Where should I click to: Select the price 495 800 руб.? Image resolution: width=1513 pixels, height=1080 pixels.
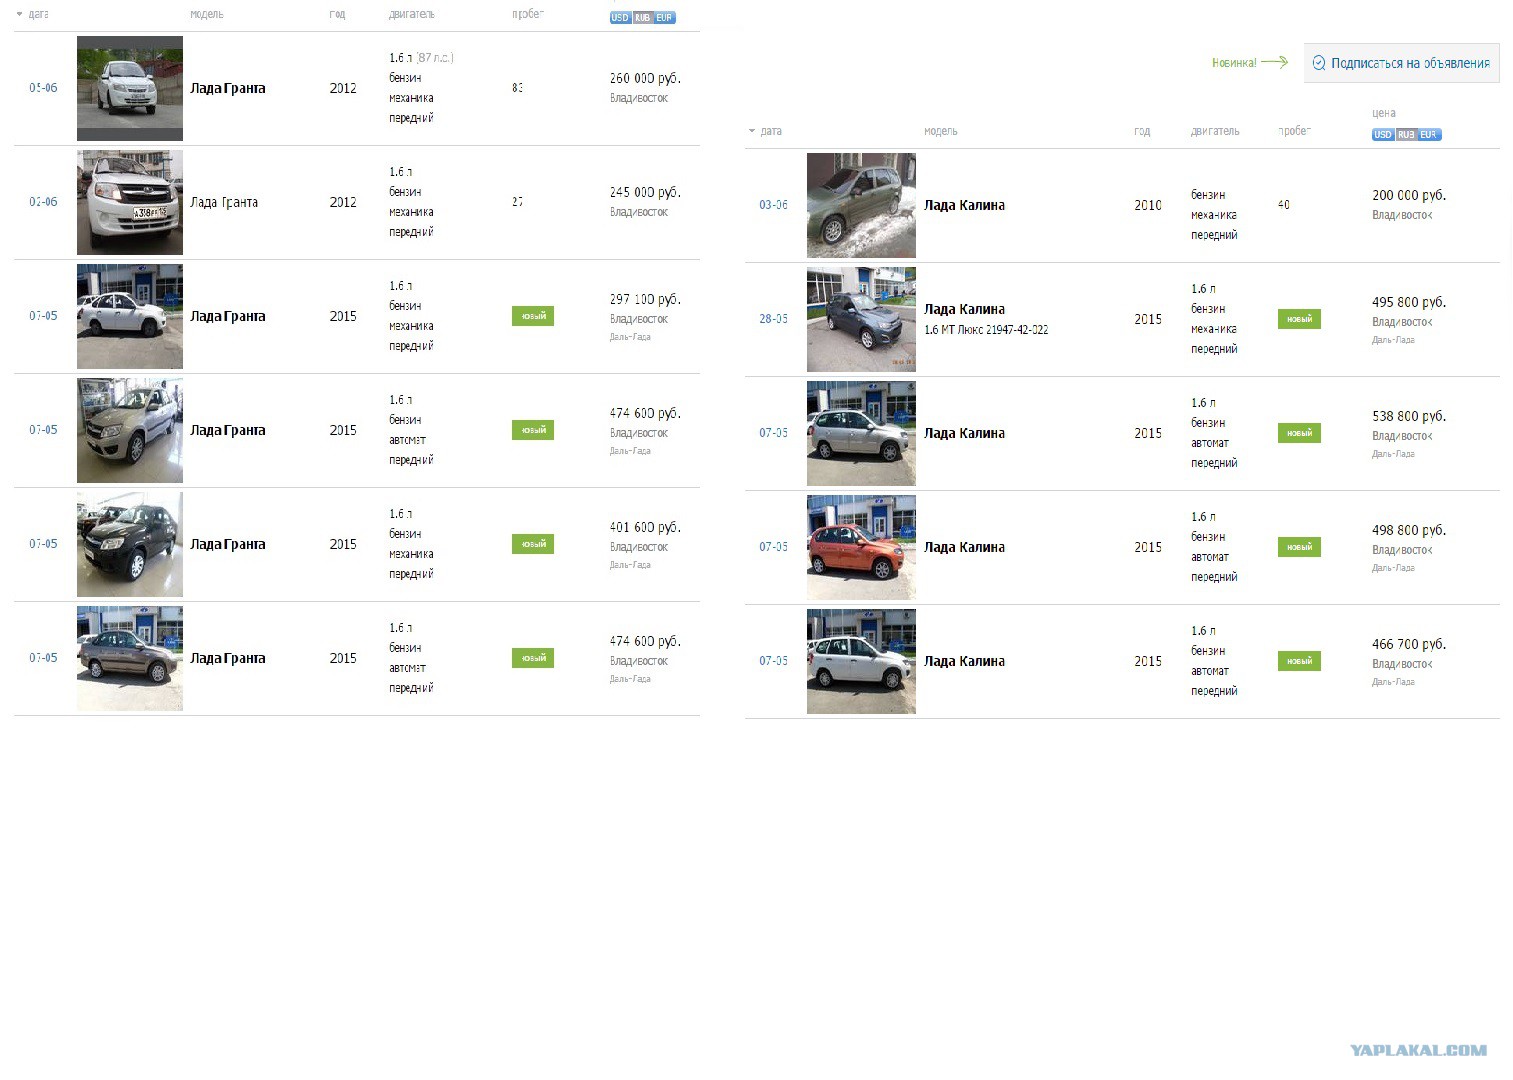[x=1409, y=302]
